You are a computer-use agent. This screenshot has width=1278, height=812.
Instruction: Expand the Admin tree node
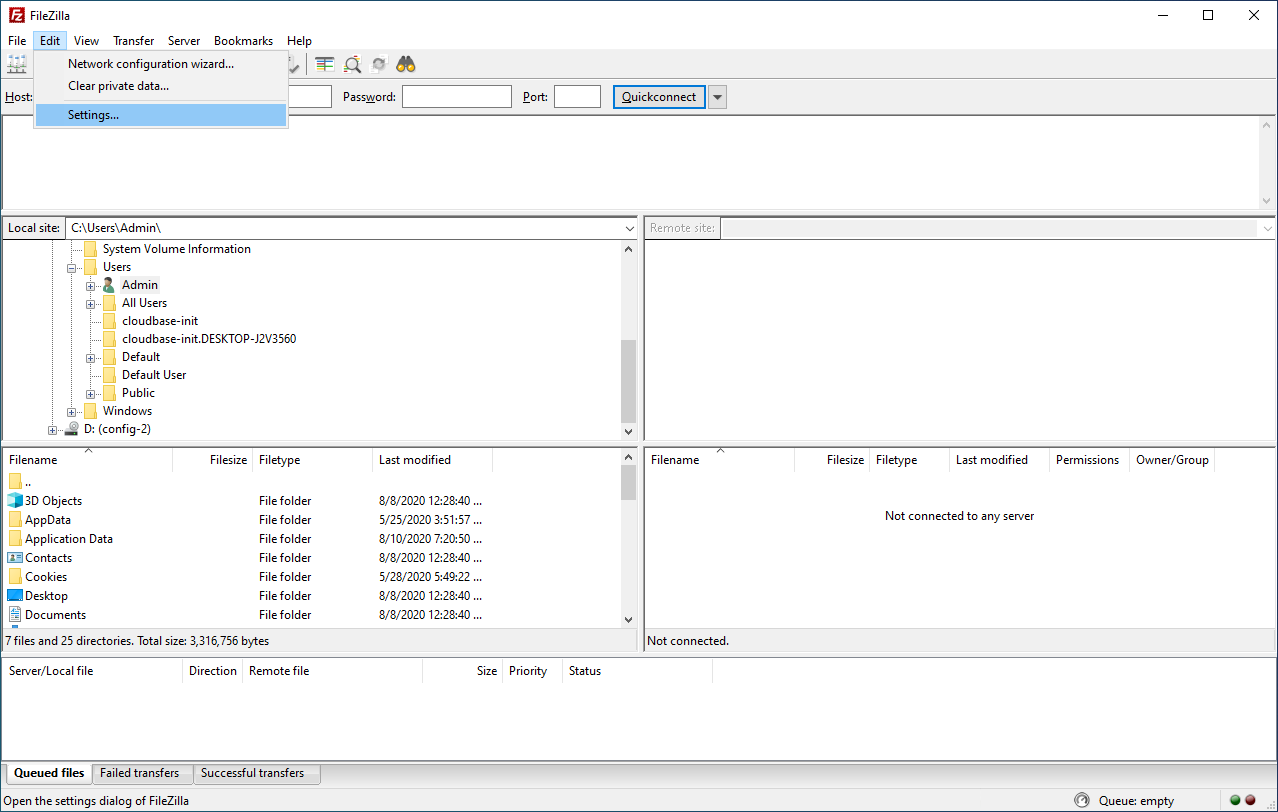click(91, 286)
